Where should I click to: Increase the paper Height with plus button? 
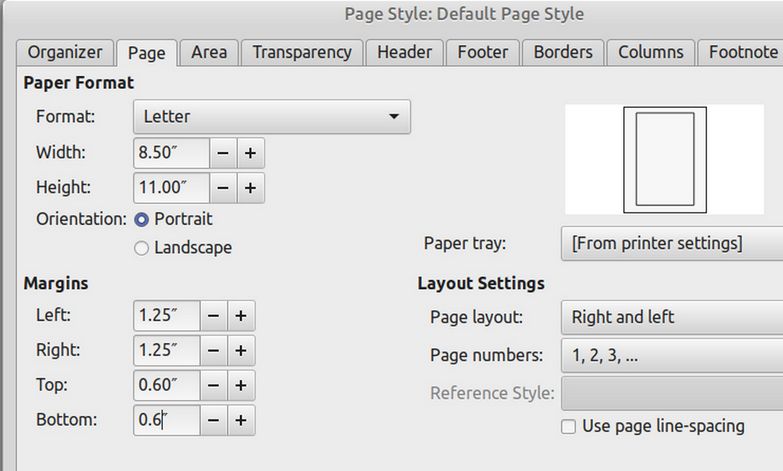point(250,187)
